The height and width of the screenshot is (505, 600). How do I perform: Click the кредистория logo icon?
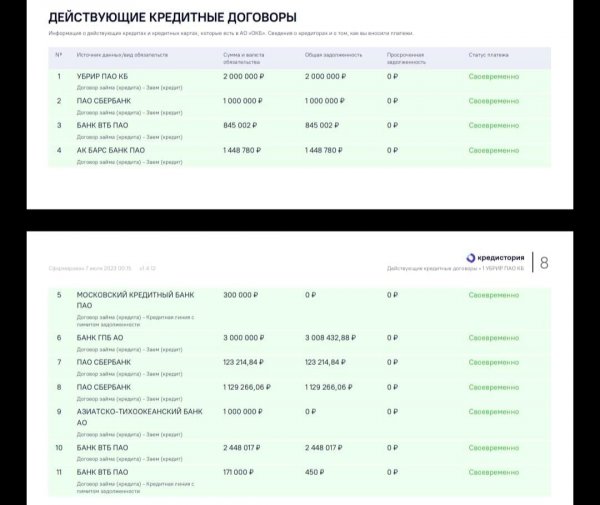(x=471, y=258)
